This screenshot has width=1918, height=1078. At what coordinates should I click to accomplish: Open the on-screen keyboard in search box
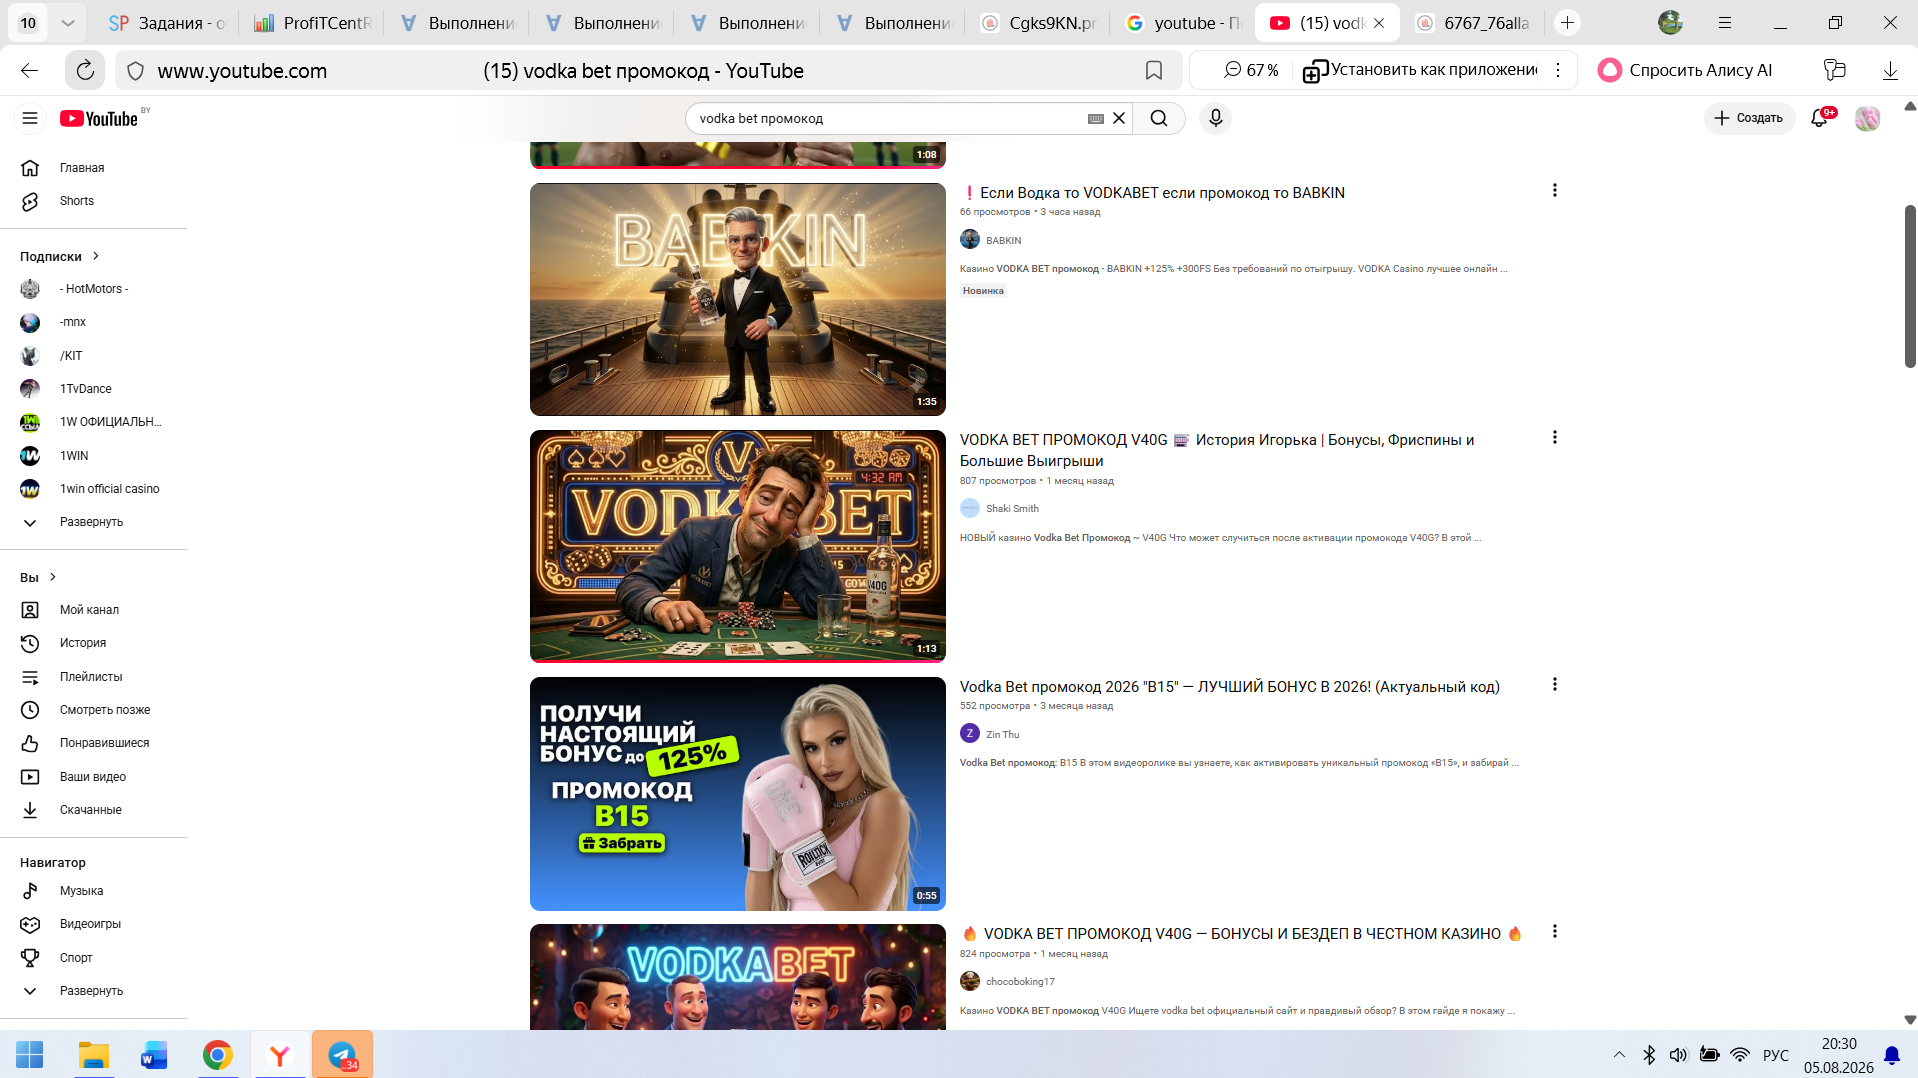click(1096, 118)
